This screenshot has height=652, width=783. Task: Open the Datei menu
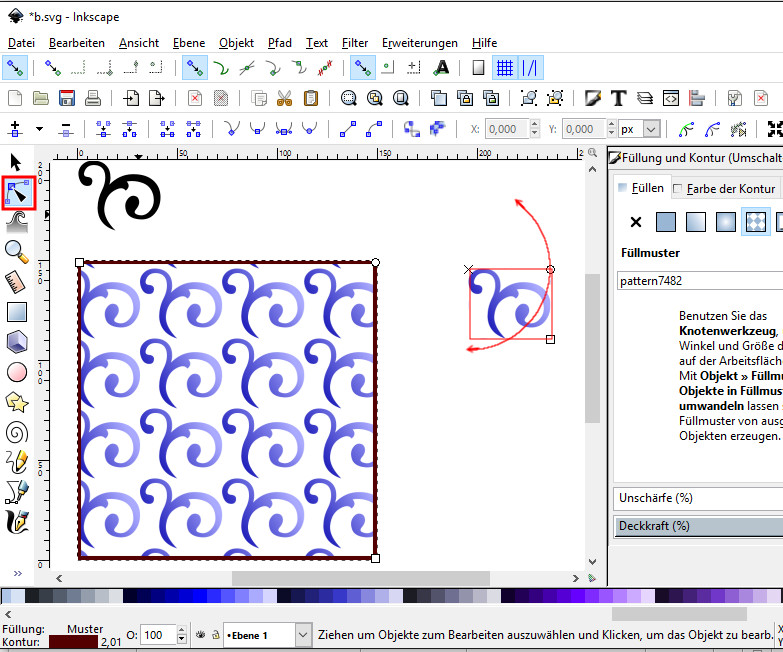pos(21,43)
